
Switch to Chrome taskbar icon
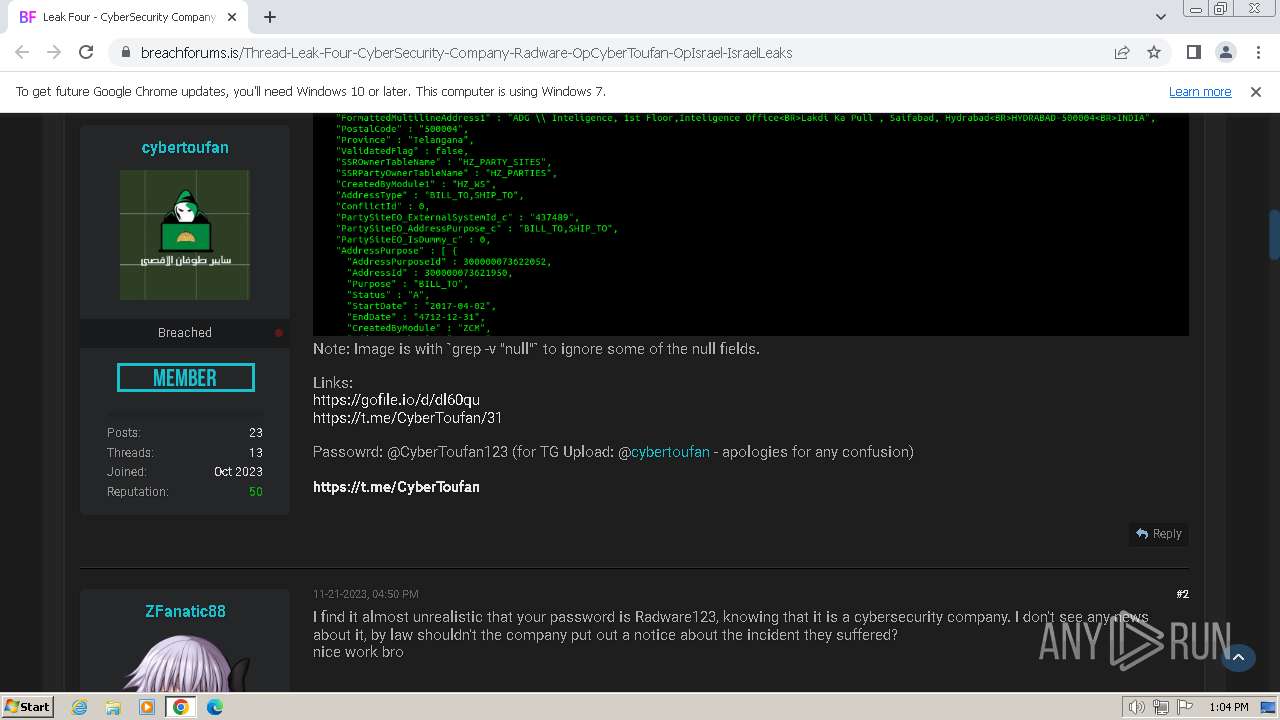pos(181,707)
